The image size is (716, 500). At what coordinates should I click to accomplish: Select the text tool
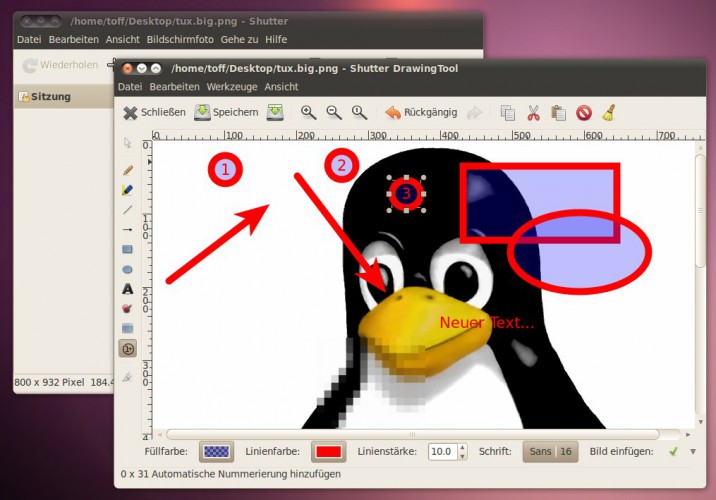coord(127,289)
